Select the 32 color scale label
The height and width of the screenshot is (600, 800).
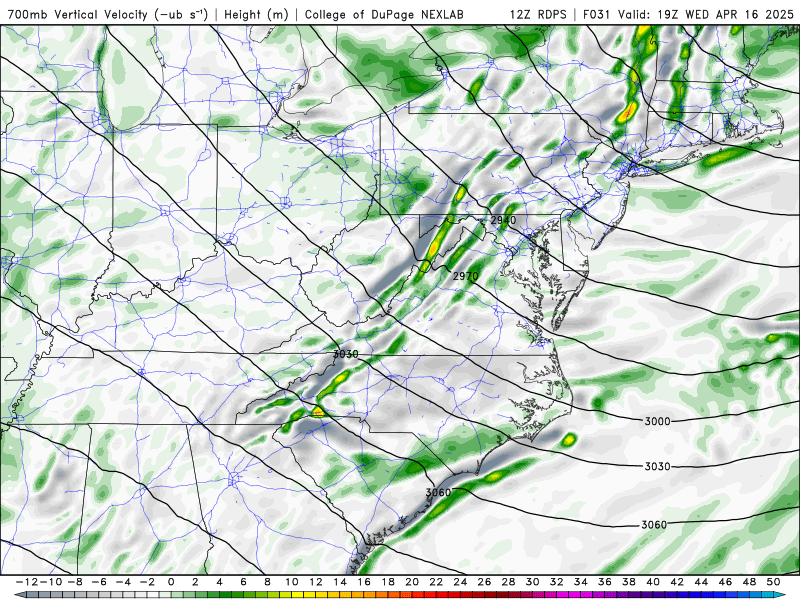tap(557, 582)
